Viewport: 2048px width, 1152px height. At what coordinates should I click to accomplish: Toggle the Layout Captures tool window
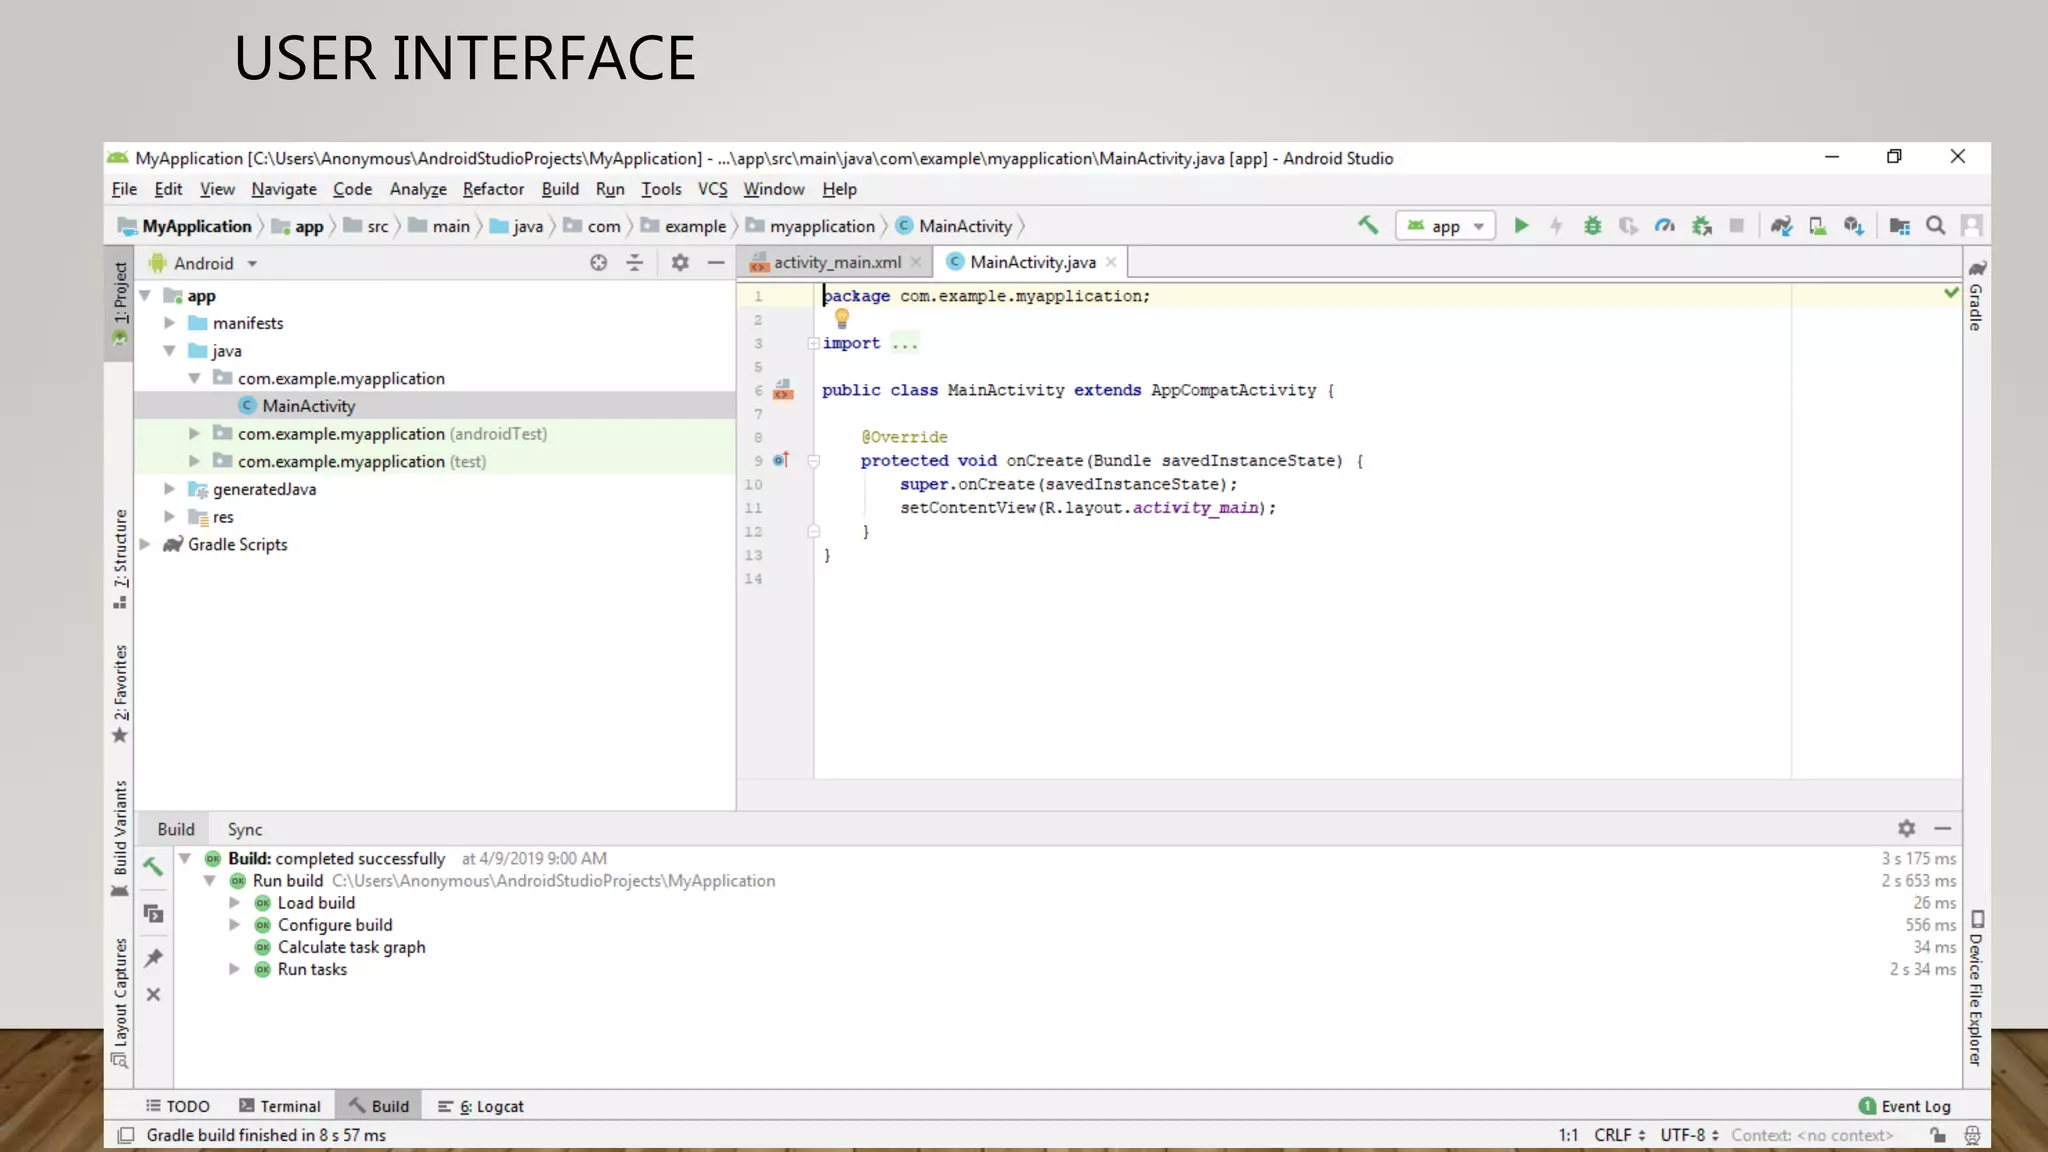(x=120, y=1002)
